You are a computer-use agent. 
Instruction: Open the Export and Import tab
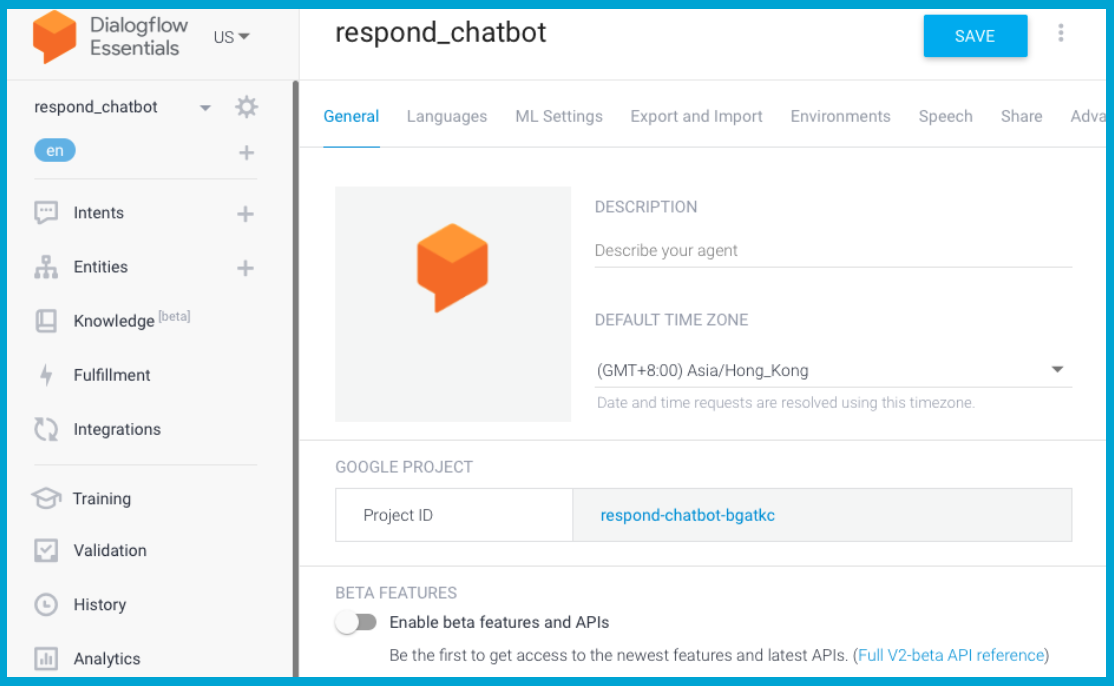click(x=696, y=116)
